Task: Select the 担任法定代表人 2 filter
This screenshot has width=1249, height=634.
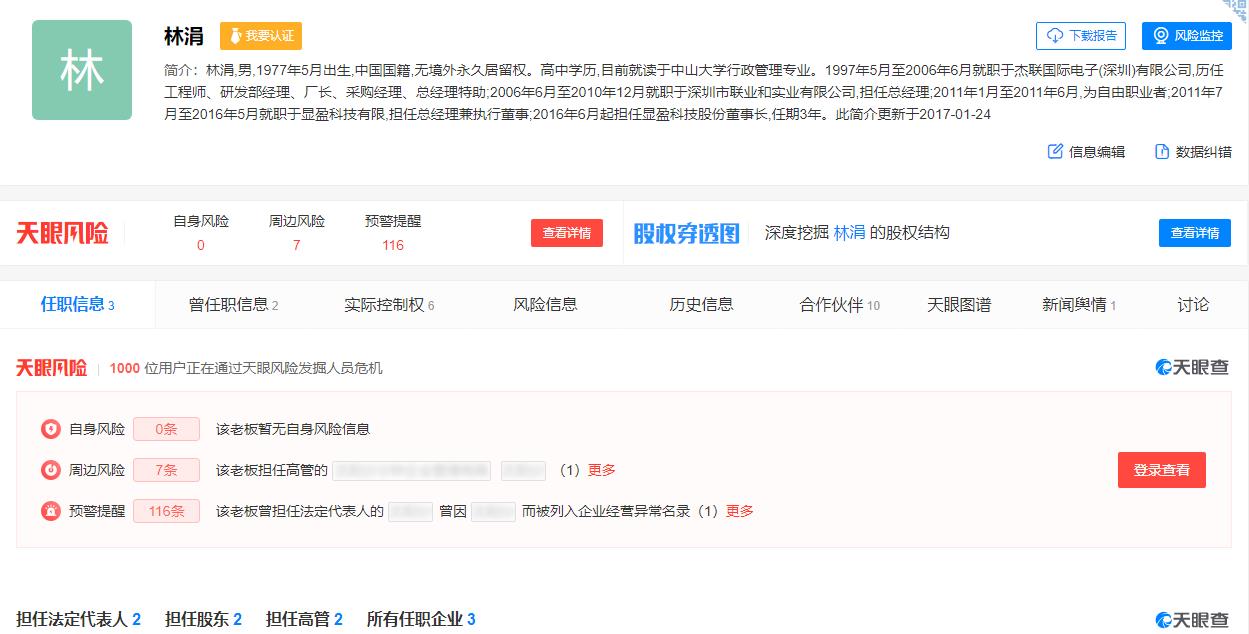Action: tap(78, 620)
